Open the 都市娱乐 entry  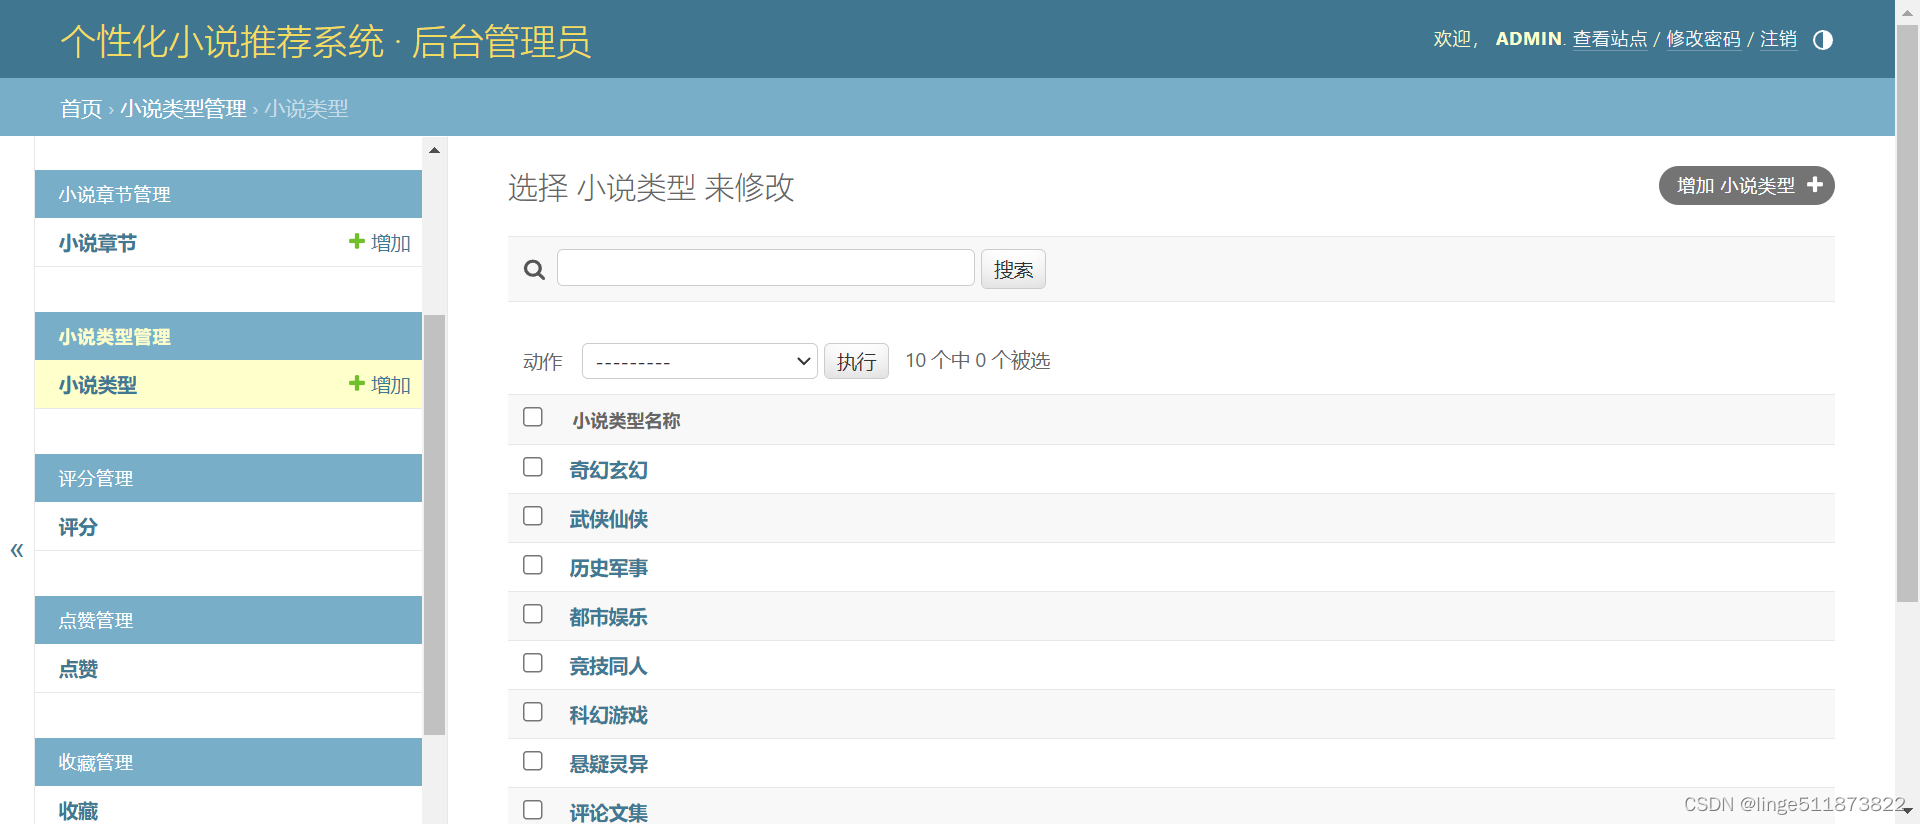608,617
